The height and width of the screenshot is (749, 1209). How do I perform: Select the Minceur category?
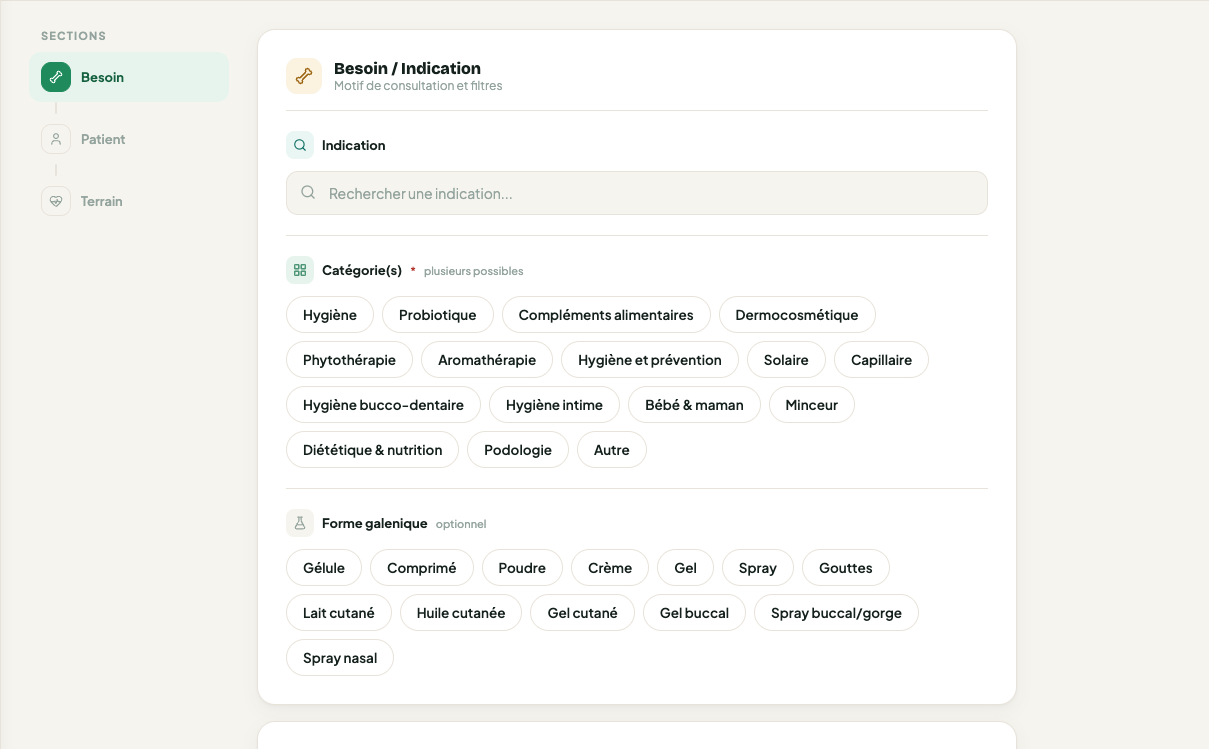coord(812,405)
